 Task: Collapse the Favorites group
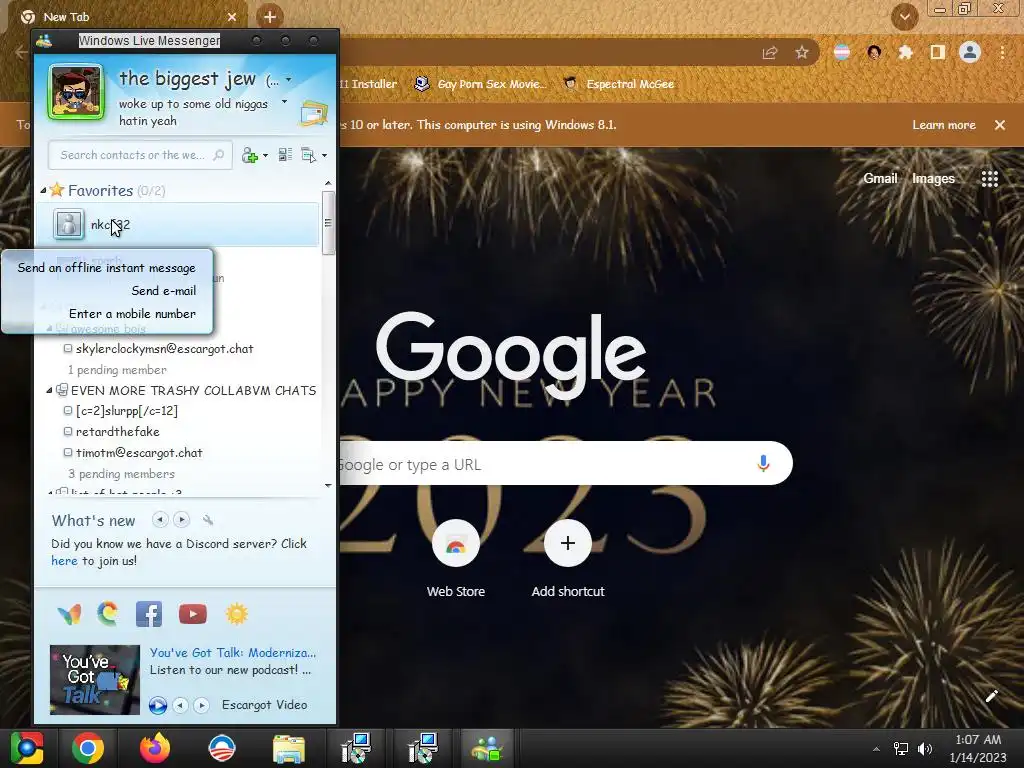43,191
